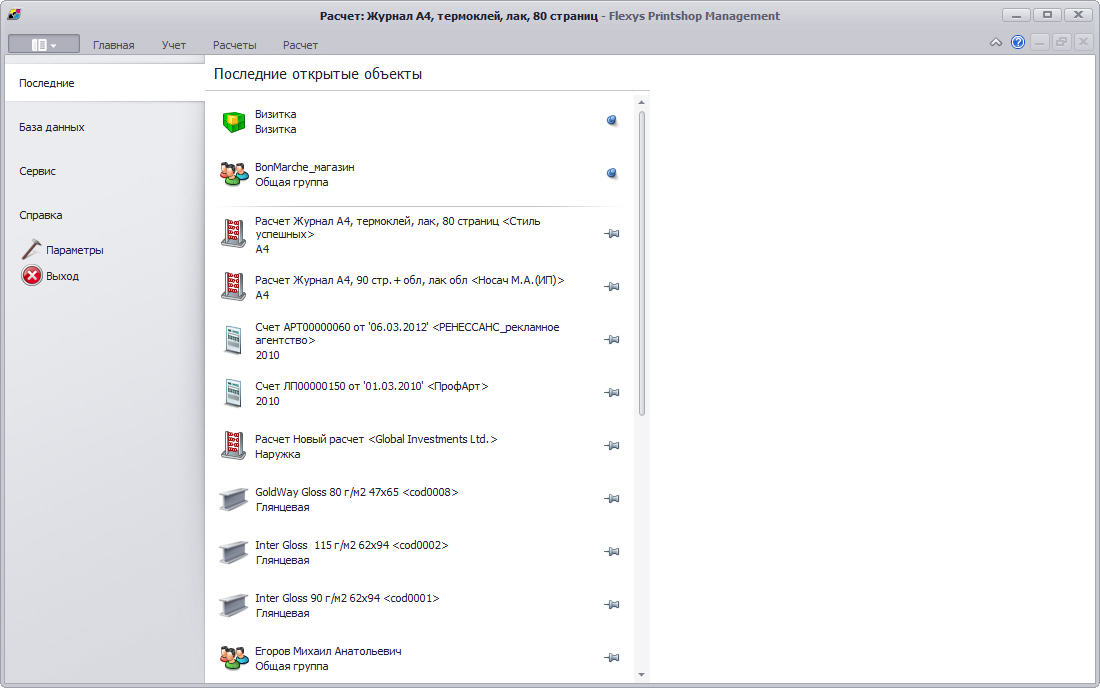Viewport: 1100px width, 688px height.
Task: Switch to the Главная ribbon tab
Action: (x=114, y=45)
